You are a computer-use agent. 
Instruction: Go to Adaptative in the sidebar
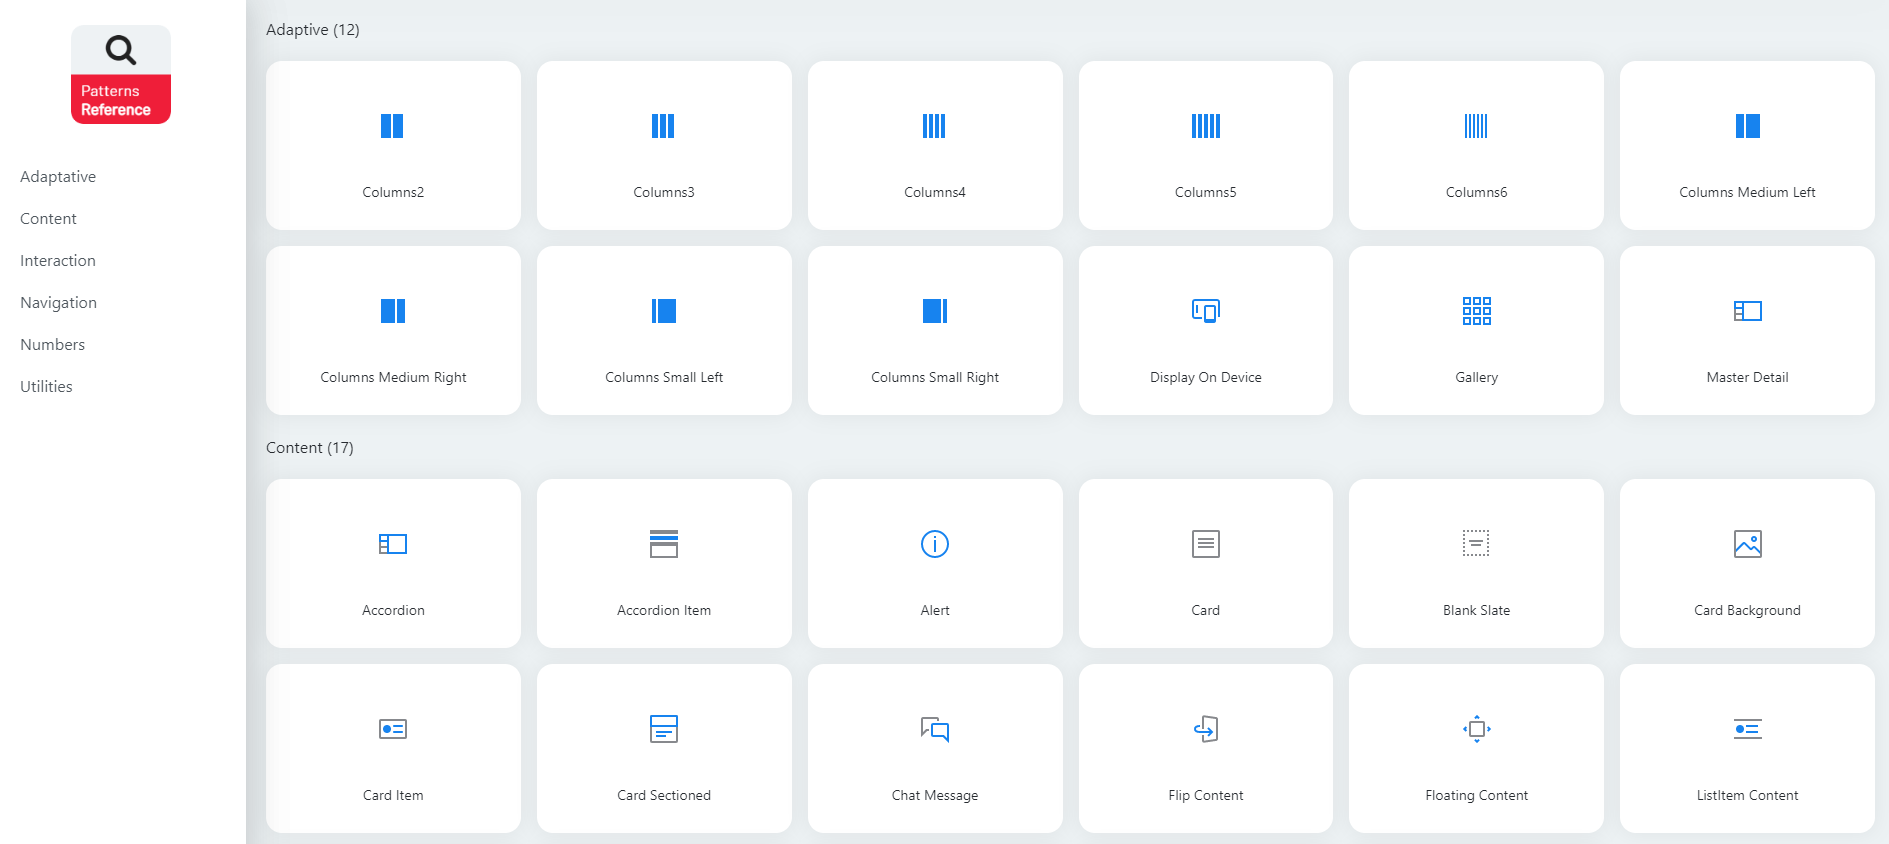click(58, 177)
